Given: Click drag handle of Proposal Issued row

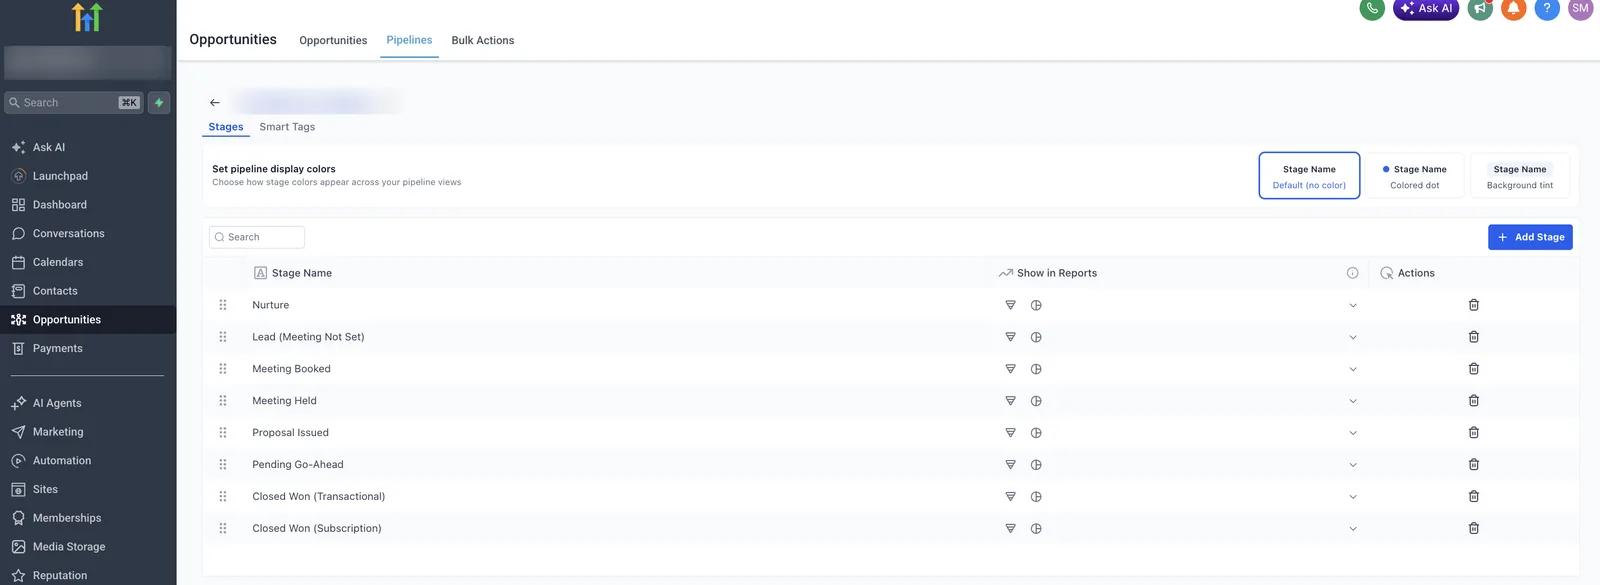Looking at the screenshot, I should click(x=223, y=433).
